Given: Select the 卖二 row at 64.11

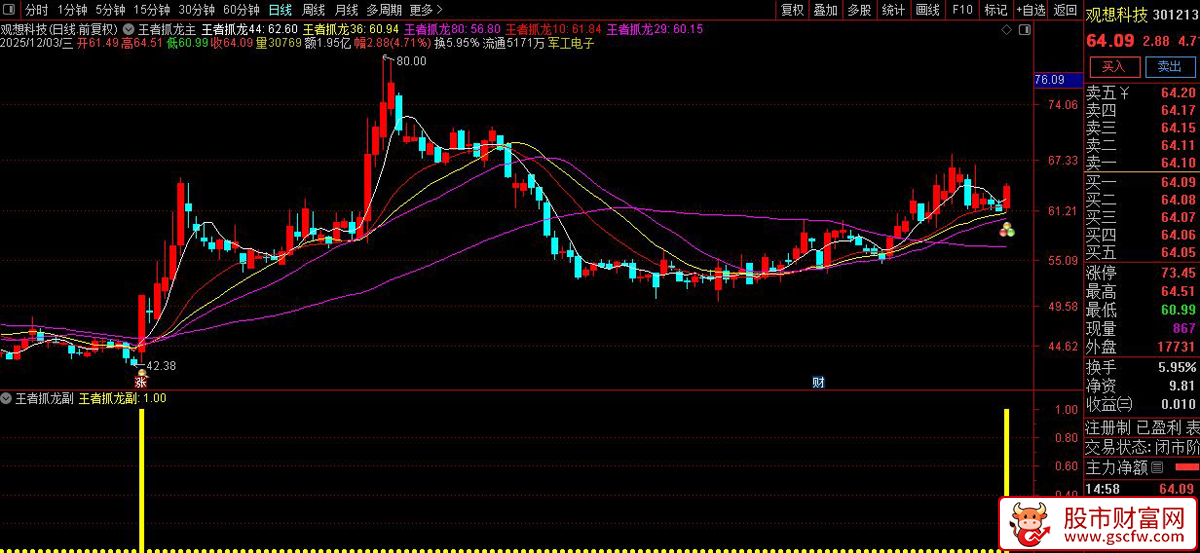Looking at the screenshot, I should (x=1142, y=145).
